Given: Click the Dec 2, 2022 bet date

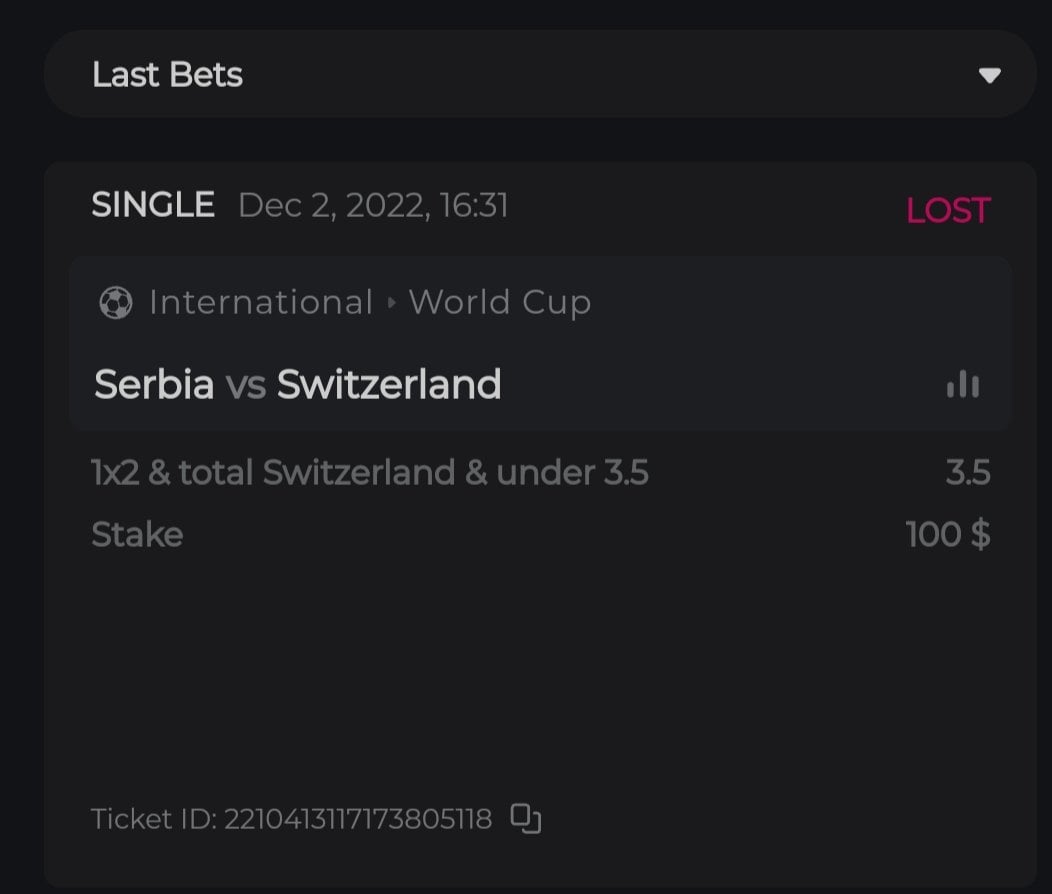Looking at the screenshot, I should (373, 206).
